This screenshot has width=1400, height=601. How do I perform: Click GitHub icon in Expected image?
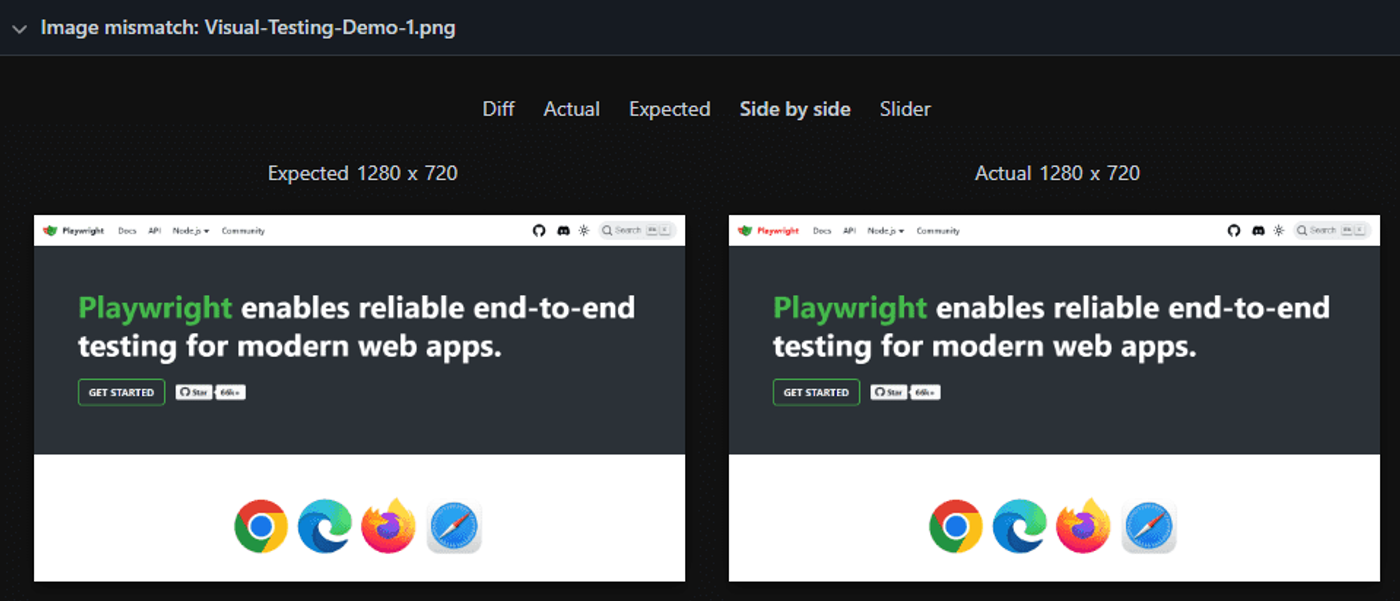(x=539, y=230)
